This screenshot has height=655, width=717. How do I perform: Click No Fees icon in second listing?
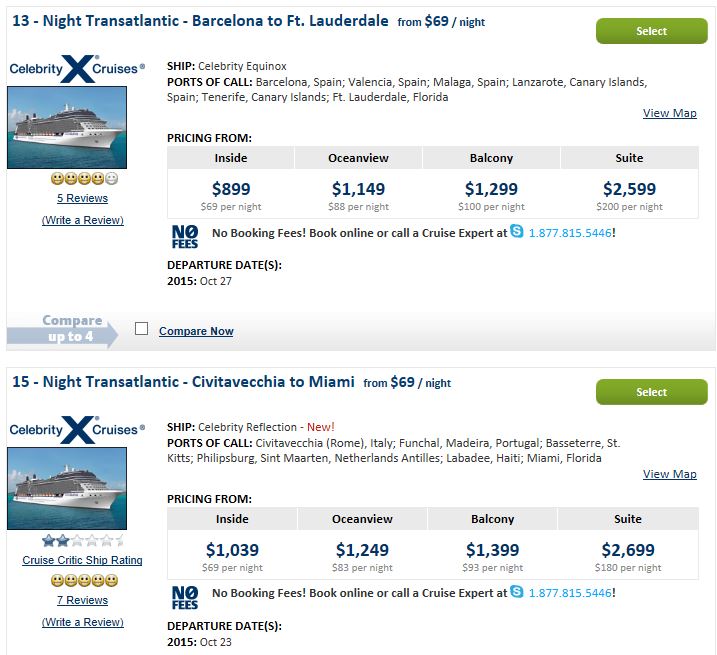click(x=185, y=598)
